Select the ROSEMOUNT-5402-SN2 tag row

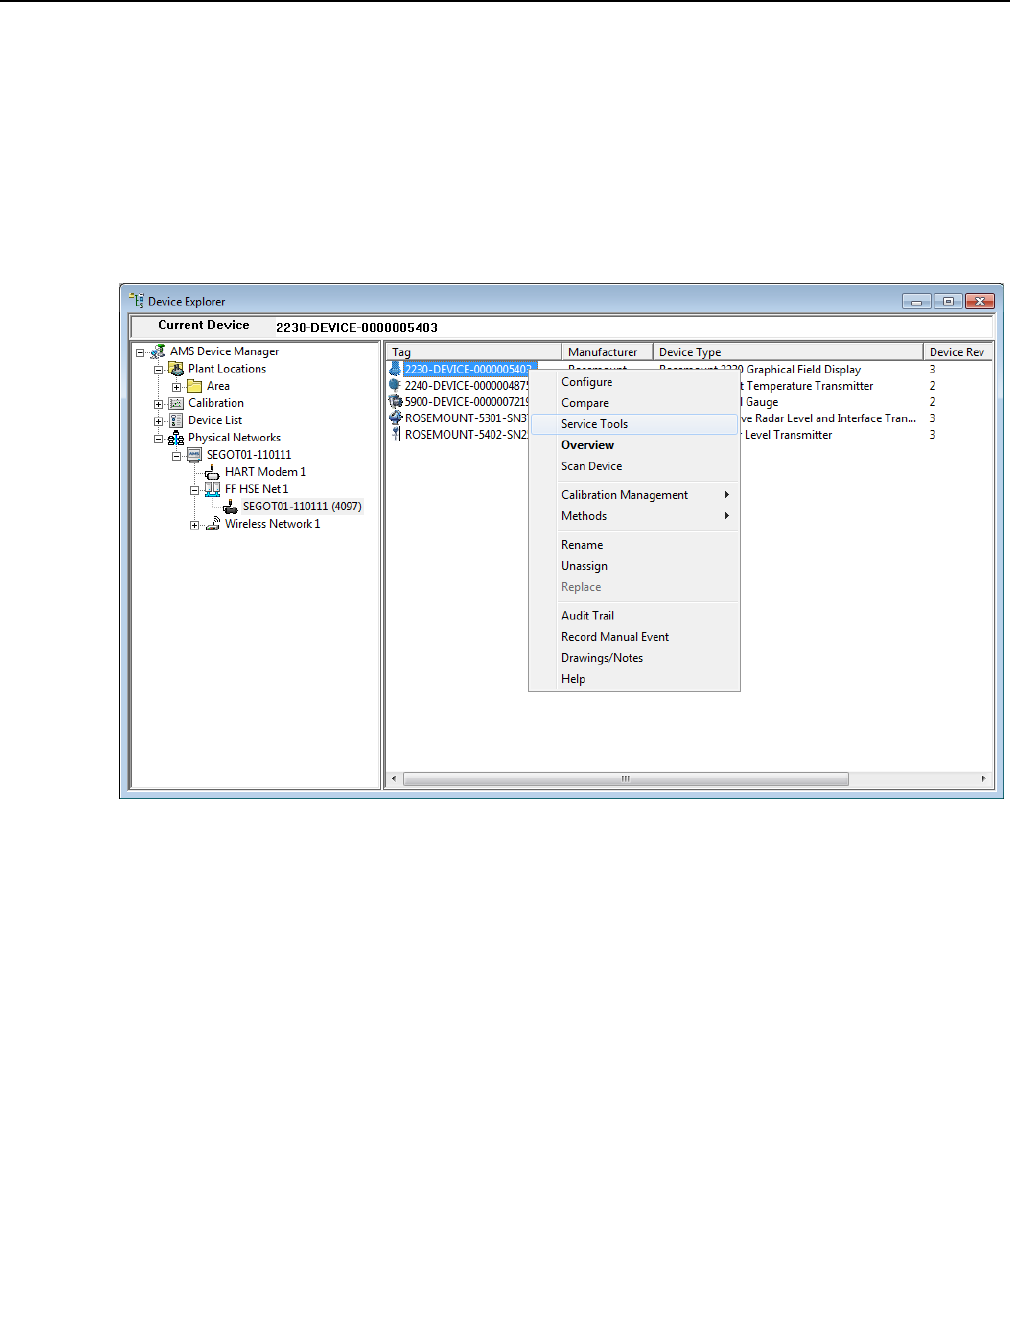coord(466,435)
